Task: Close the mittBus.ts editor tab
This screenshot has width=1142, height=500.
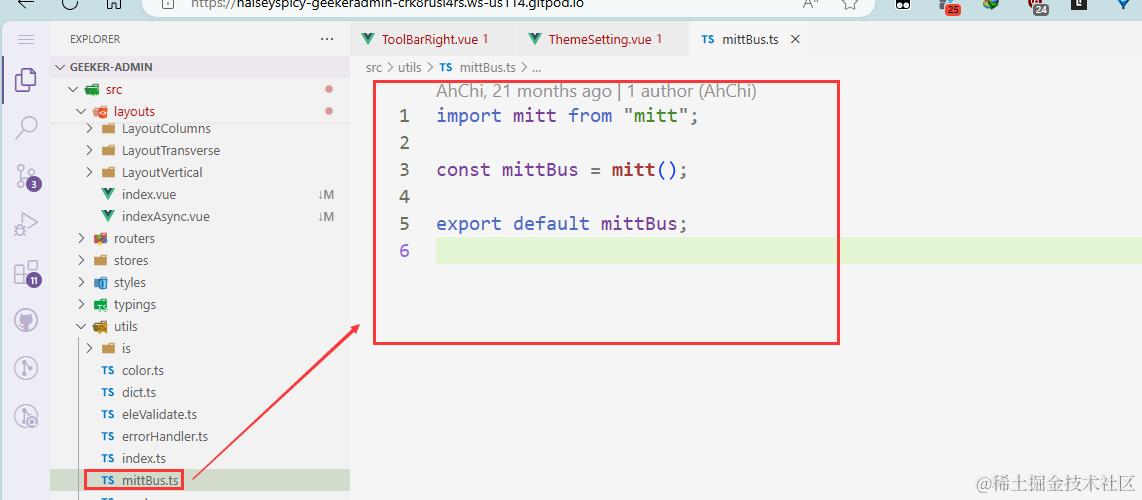Action: [795, 39]
